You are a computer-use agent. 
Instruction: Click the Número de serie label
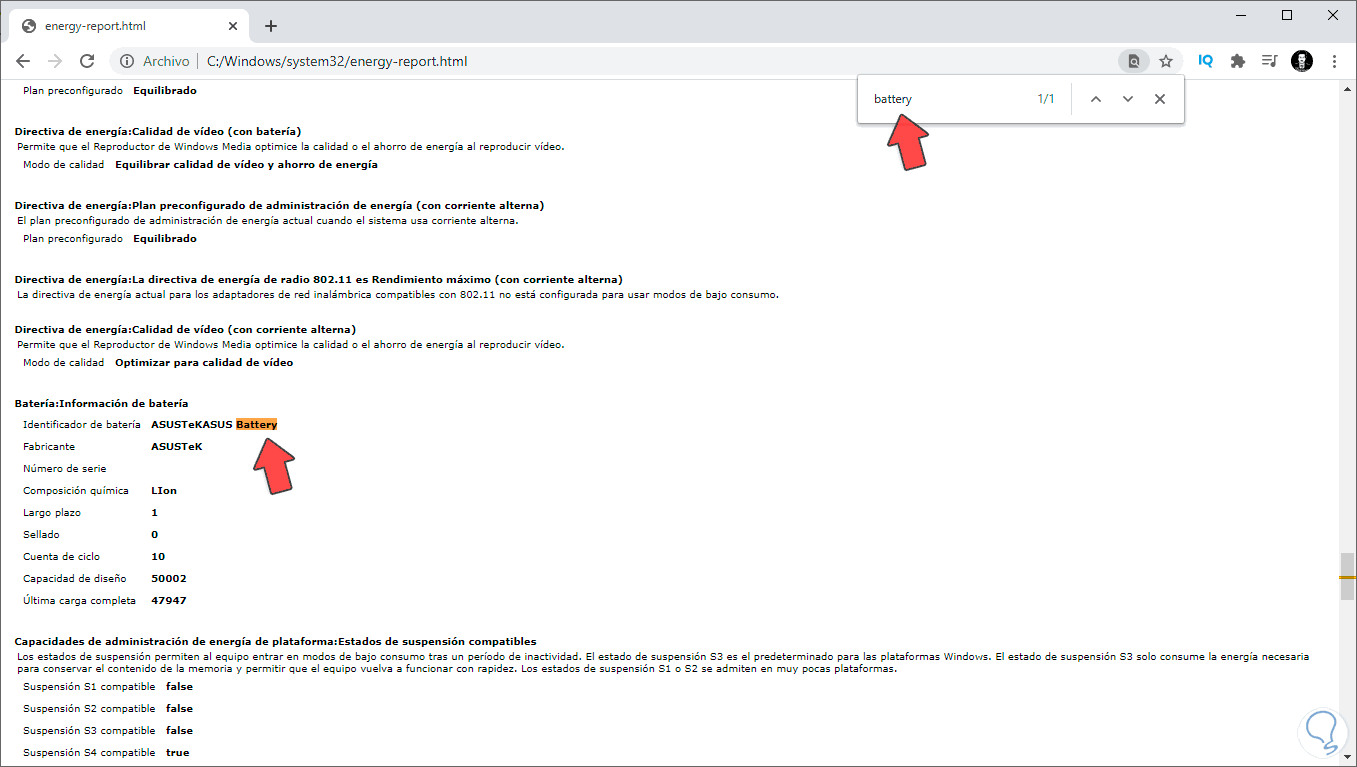click(64, 469)
